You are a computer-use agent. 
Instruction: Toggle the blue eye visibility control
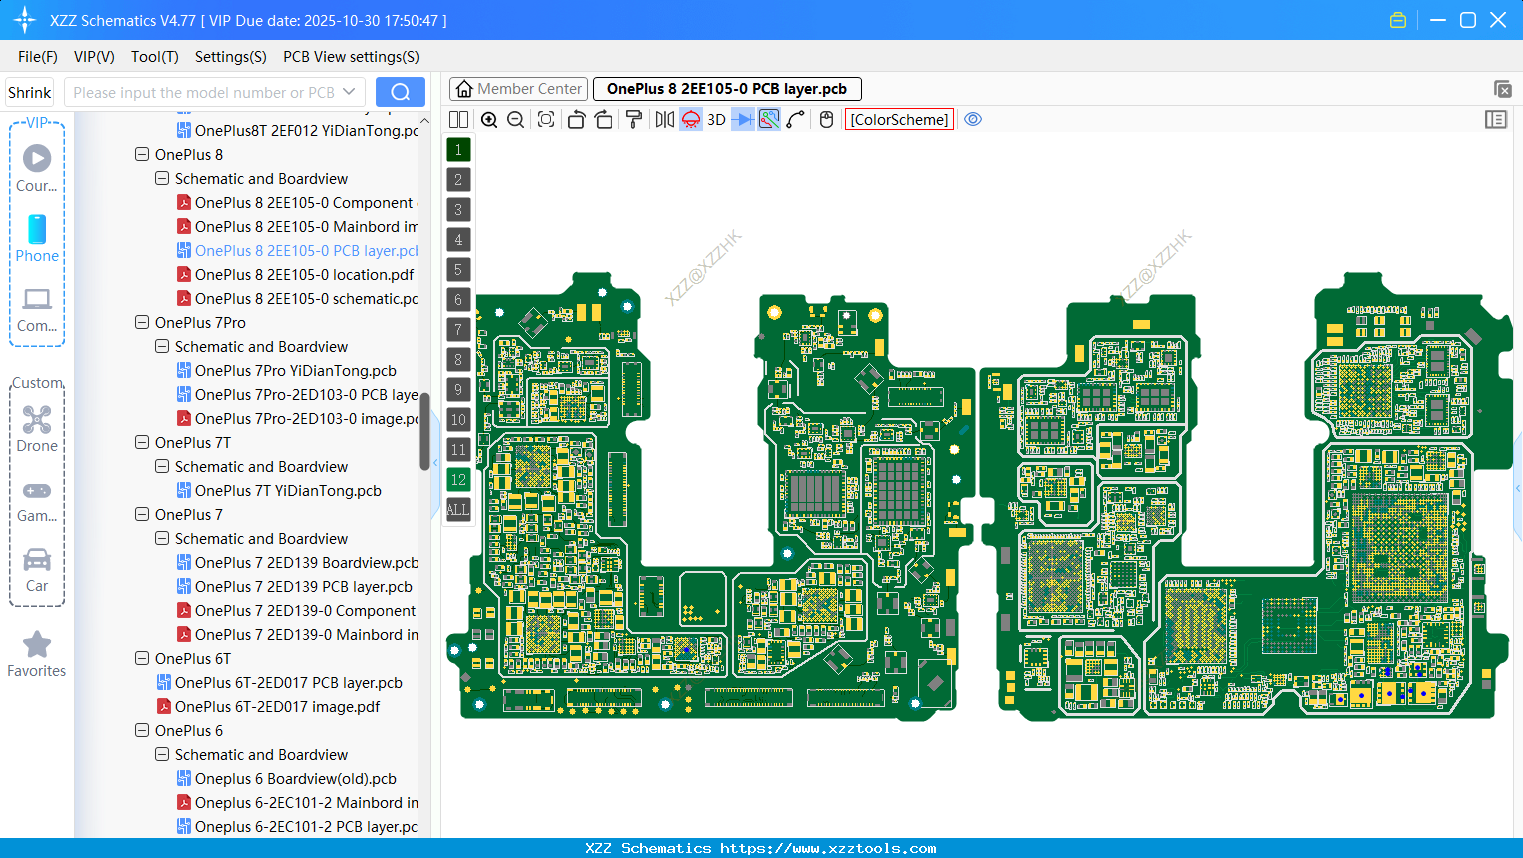pos(972,119)
